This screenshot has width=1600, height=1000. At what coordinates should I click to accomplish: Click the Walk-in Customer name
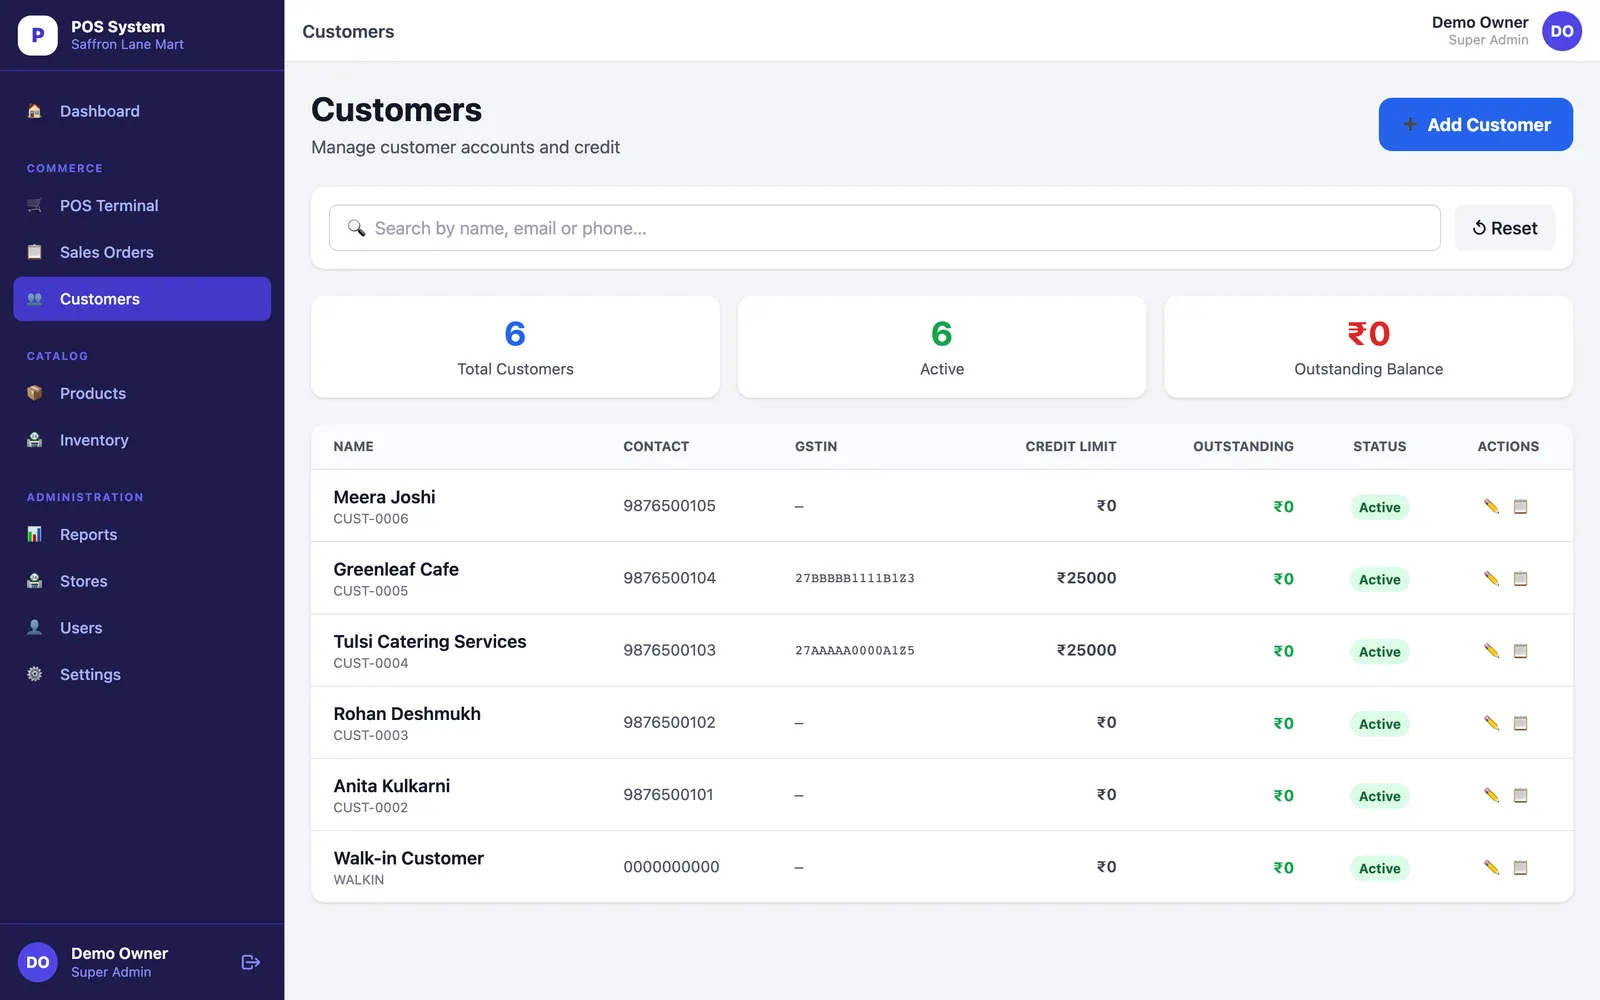(x=408, y=858)
